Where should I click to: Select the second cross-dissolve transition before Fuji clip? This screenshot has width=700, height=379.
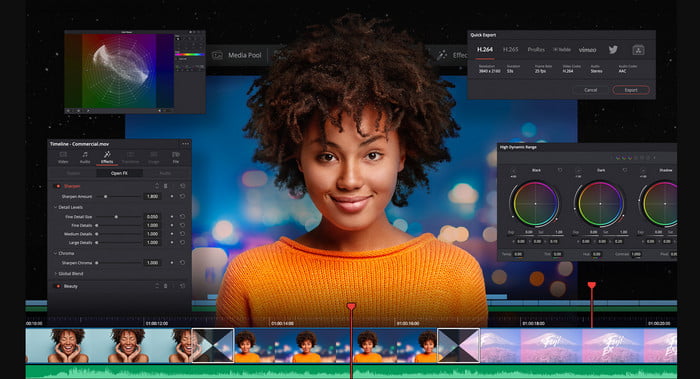click(x=458, y=346)
